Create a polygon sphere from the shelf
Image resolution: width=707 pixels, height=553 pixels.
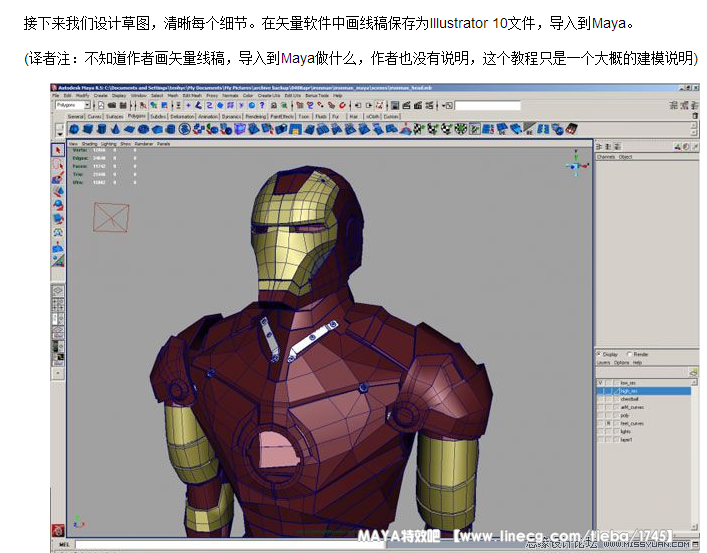pyautogui.click(x=74, y=129)
